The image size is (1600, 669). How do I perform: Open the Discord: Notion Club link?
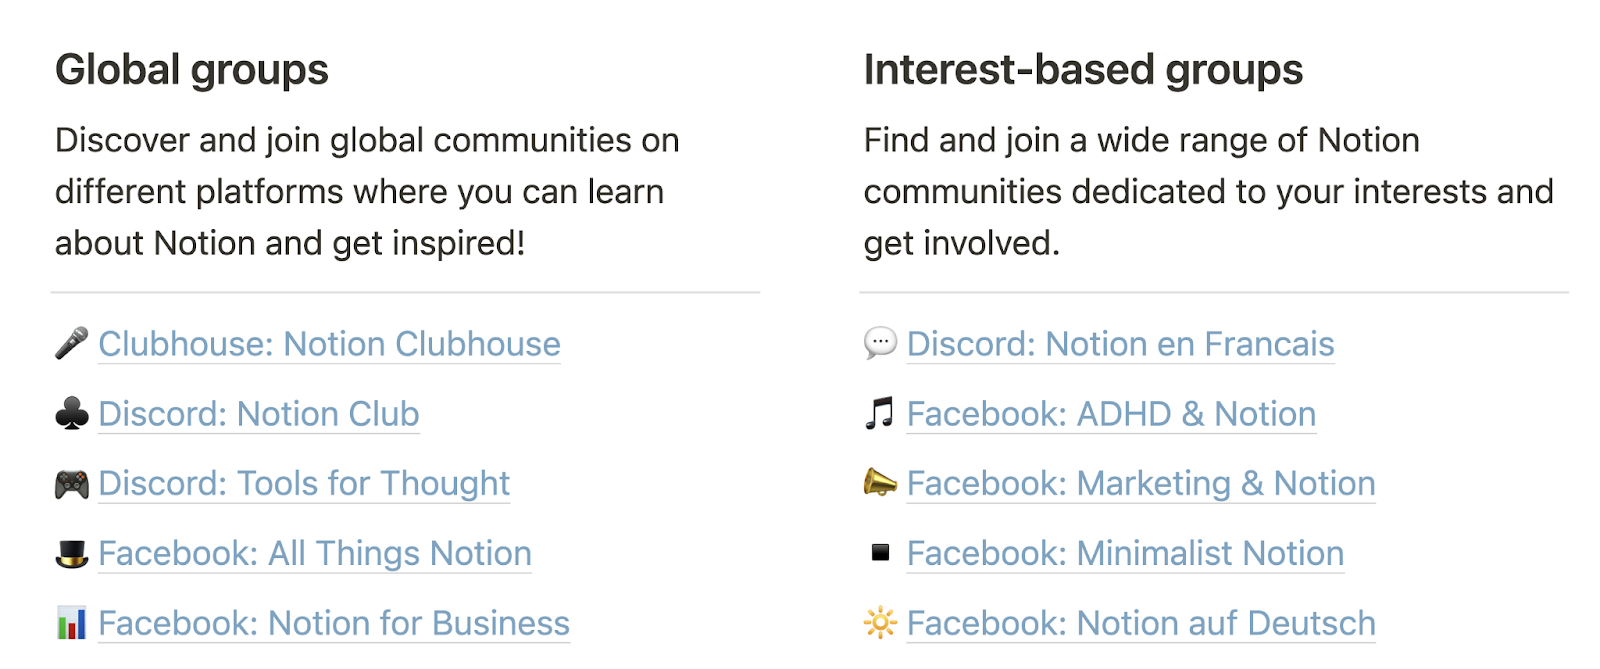(258, 414)
